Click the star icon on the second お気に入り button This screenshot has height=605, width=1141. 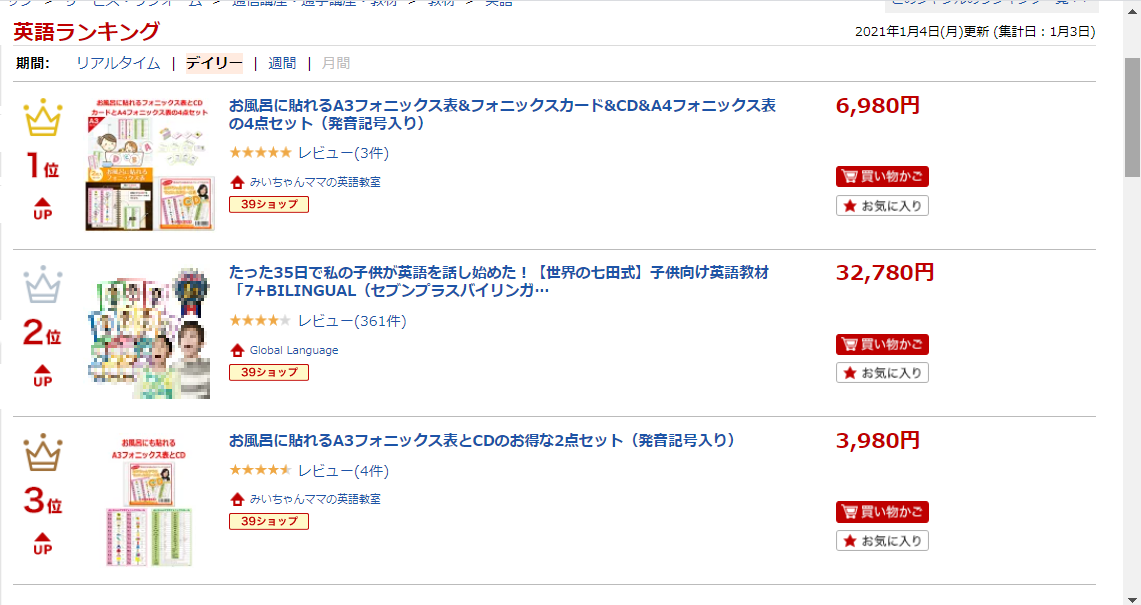(849, 373)
